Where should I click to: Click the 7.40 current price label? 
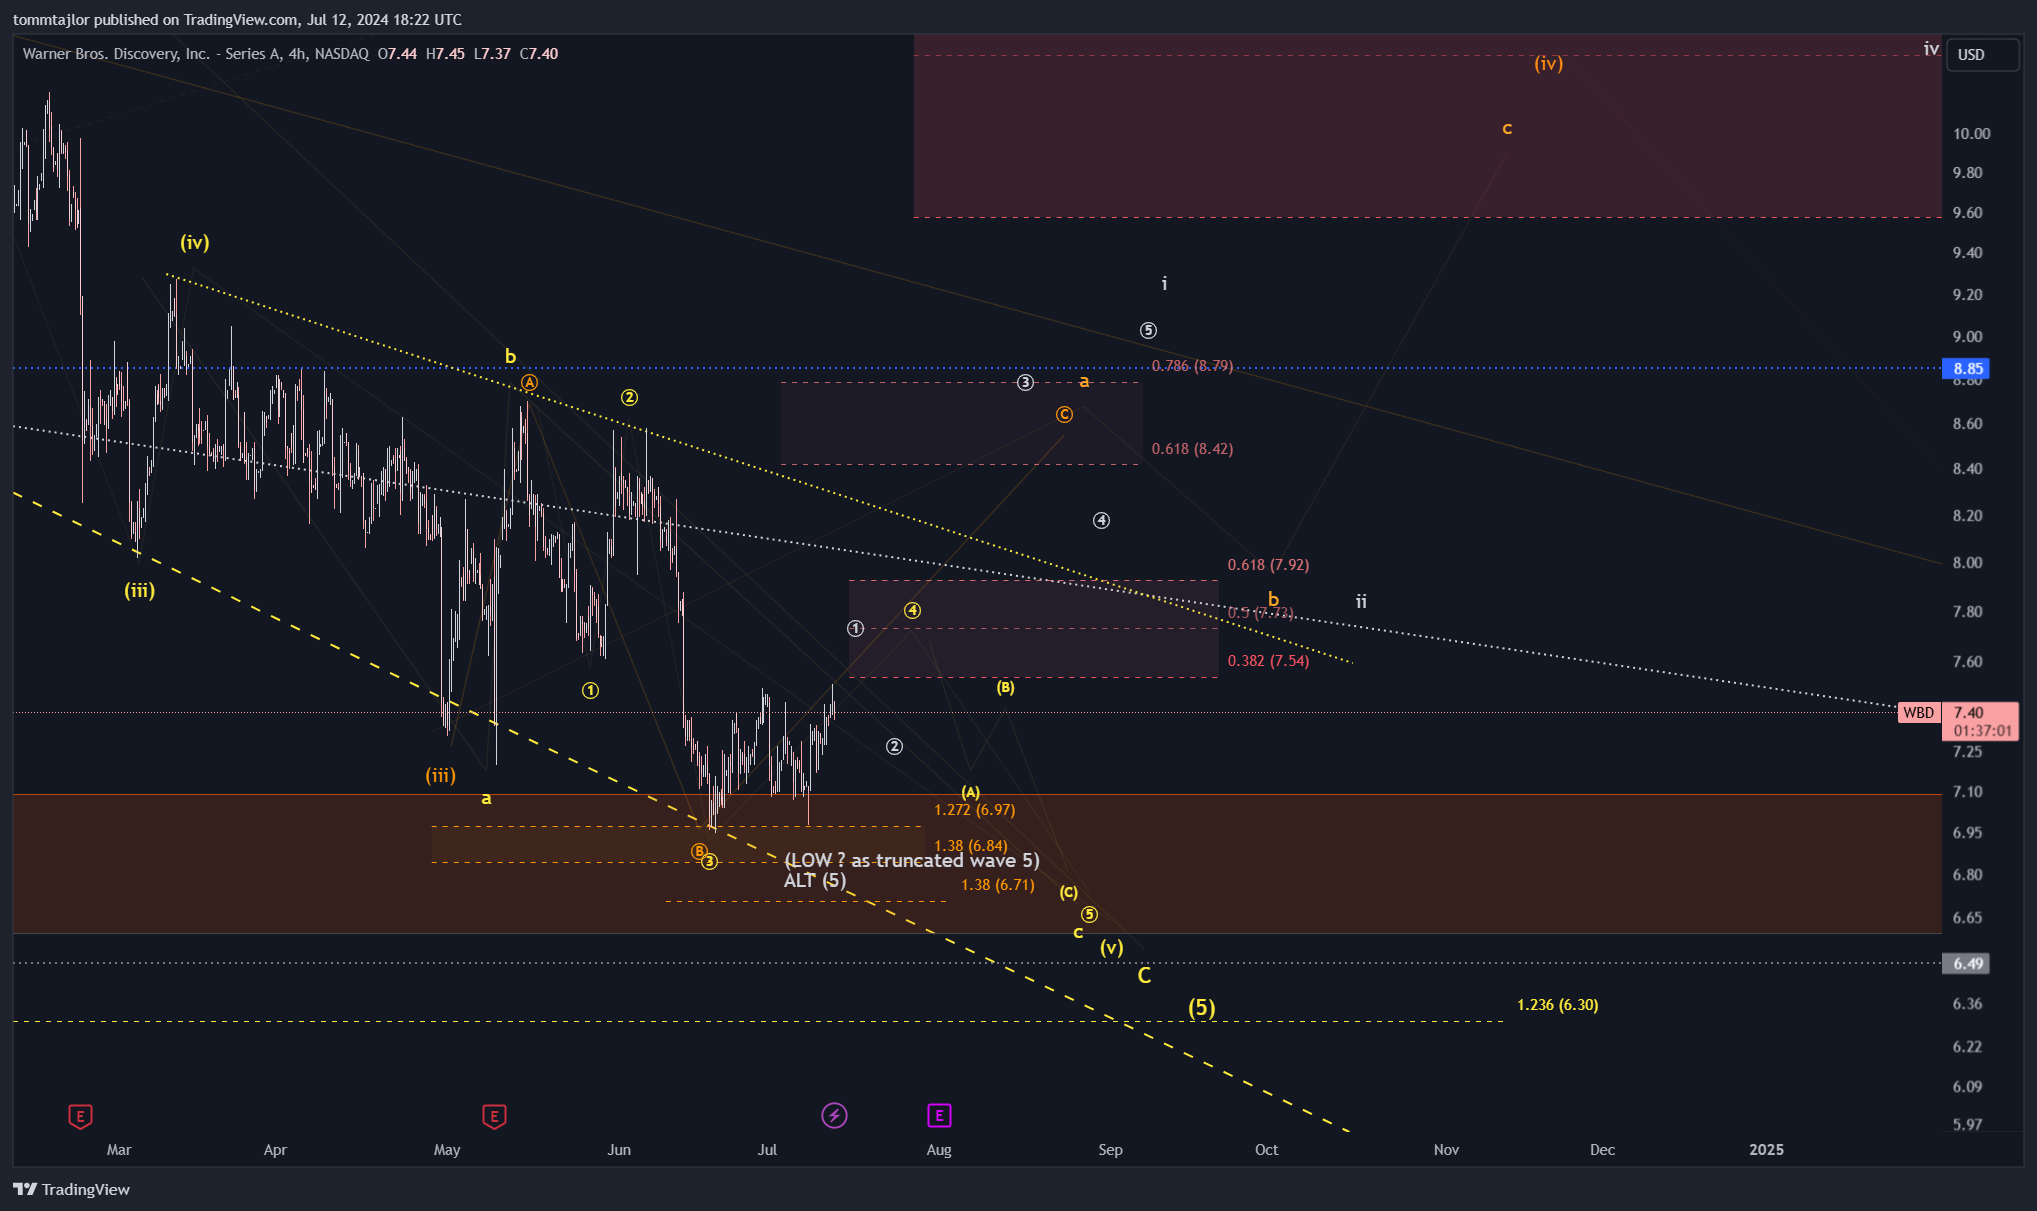pos(1968,713)
